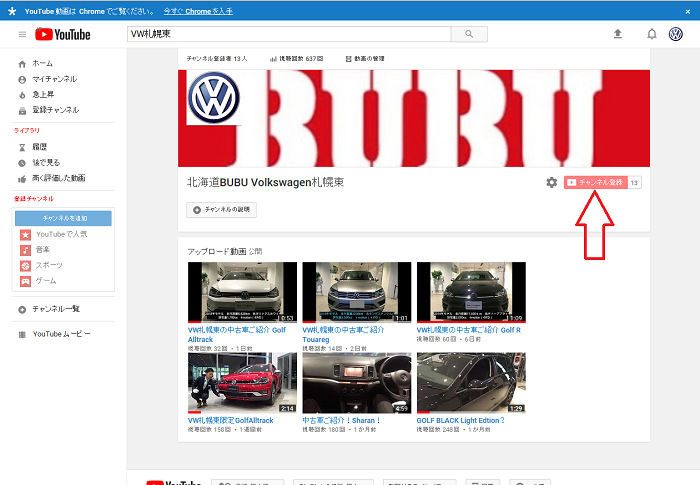
Task: Open Golf R video thumbnail
Action: (x=471, y=292)
